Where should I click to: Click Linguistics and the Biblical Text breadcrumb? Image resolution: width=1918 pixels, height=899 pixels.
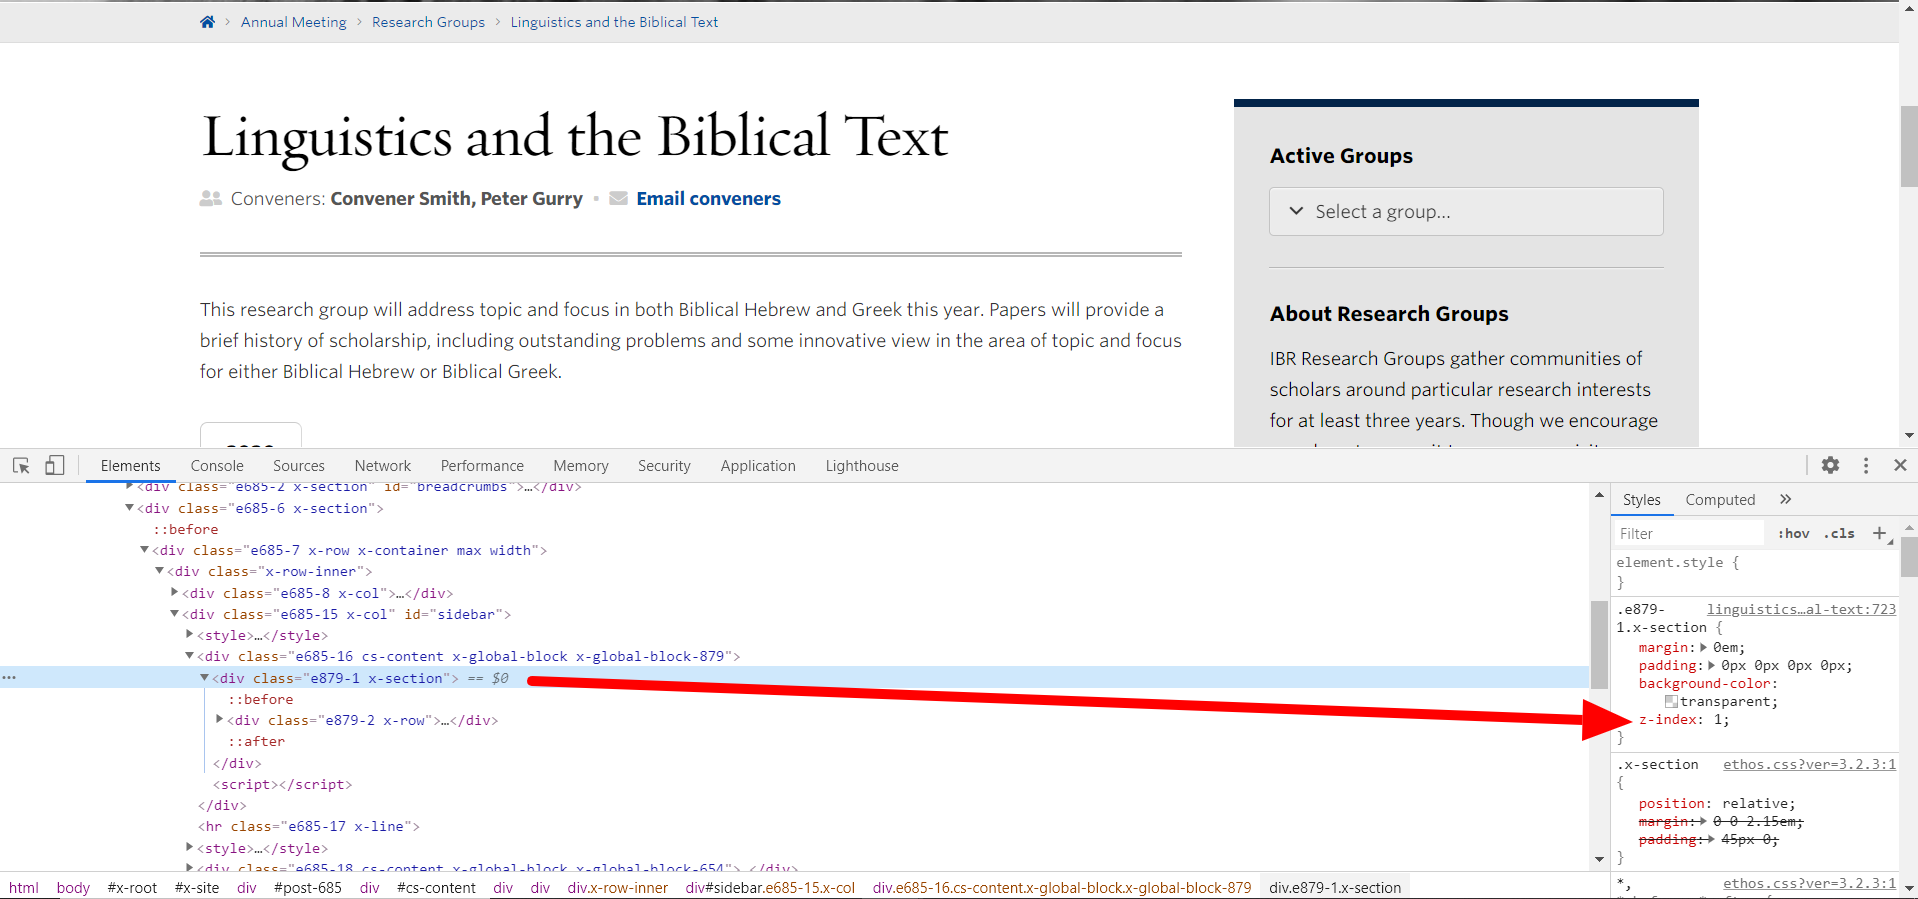pyautogui.click(x=614, y=22)
